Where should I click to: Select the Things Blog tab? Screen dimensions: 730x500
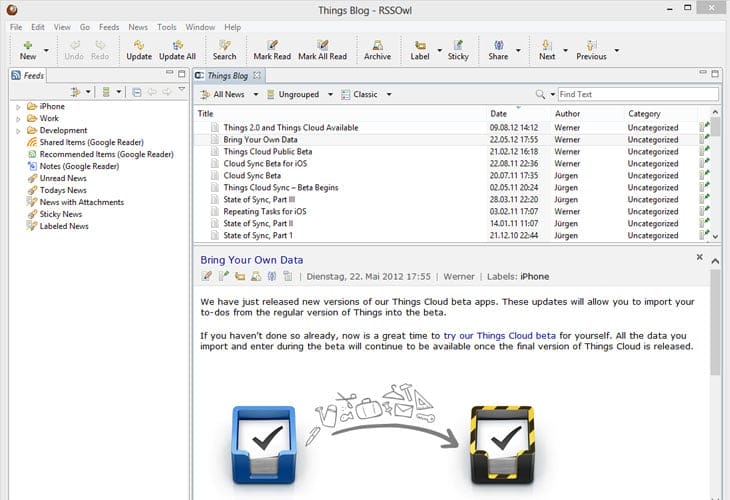click(x=227, y=75)
